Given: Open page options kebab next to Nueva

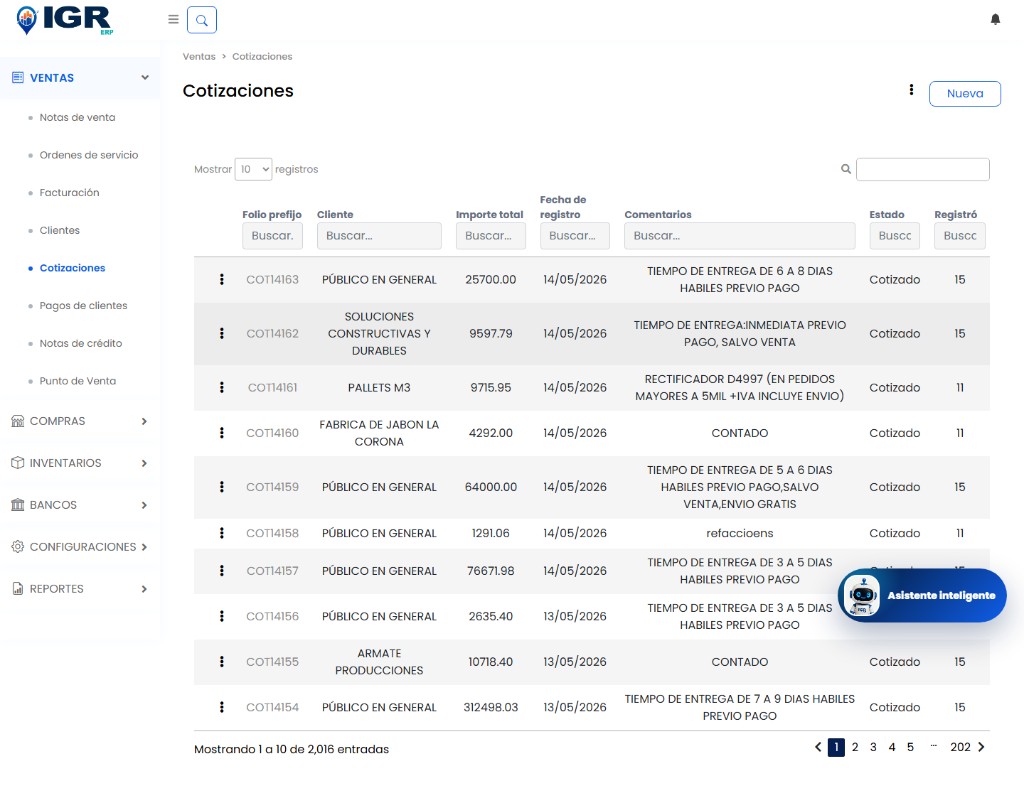Looking at the screenshot, I should [911, 90].
